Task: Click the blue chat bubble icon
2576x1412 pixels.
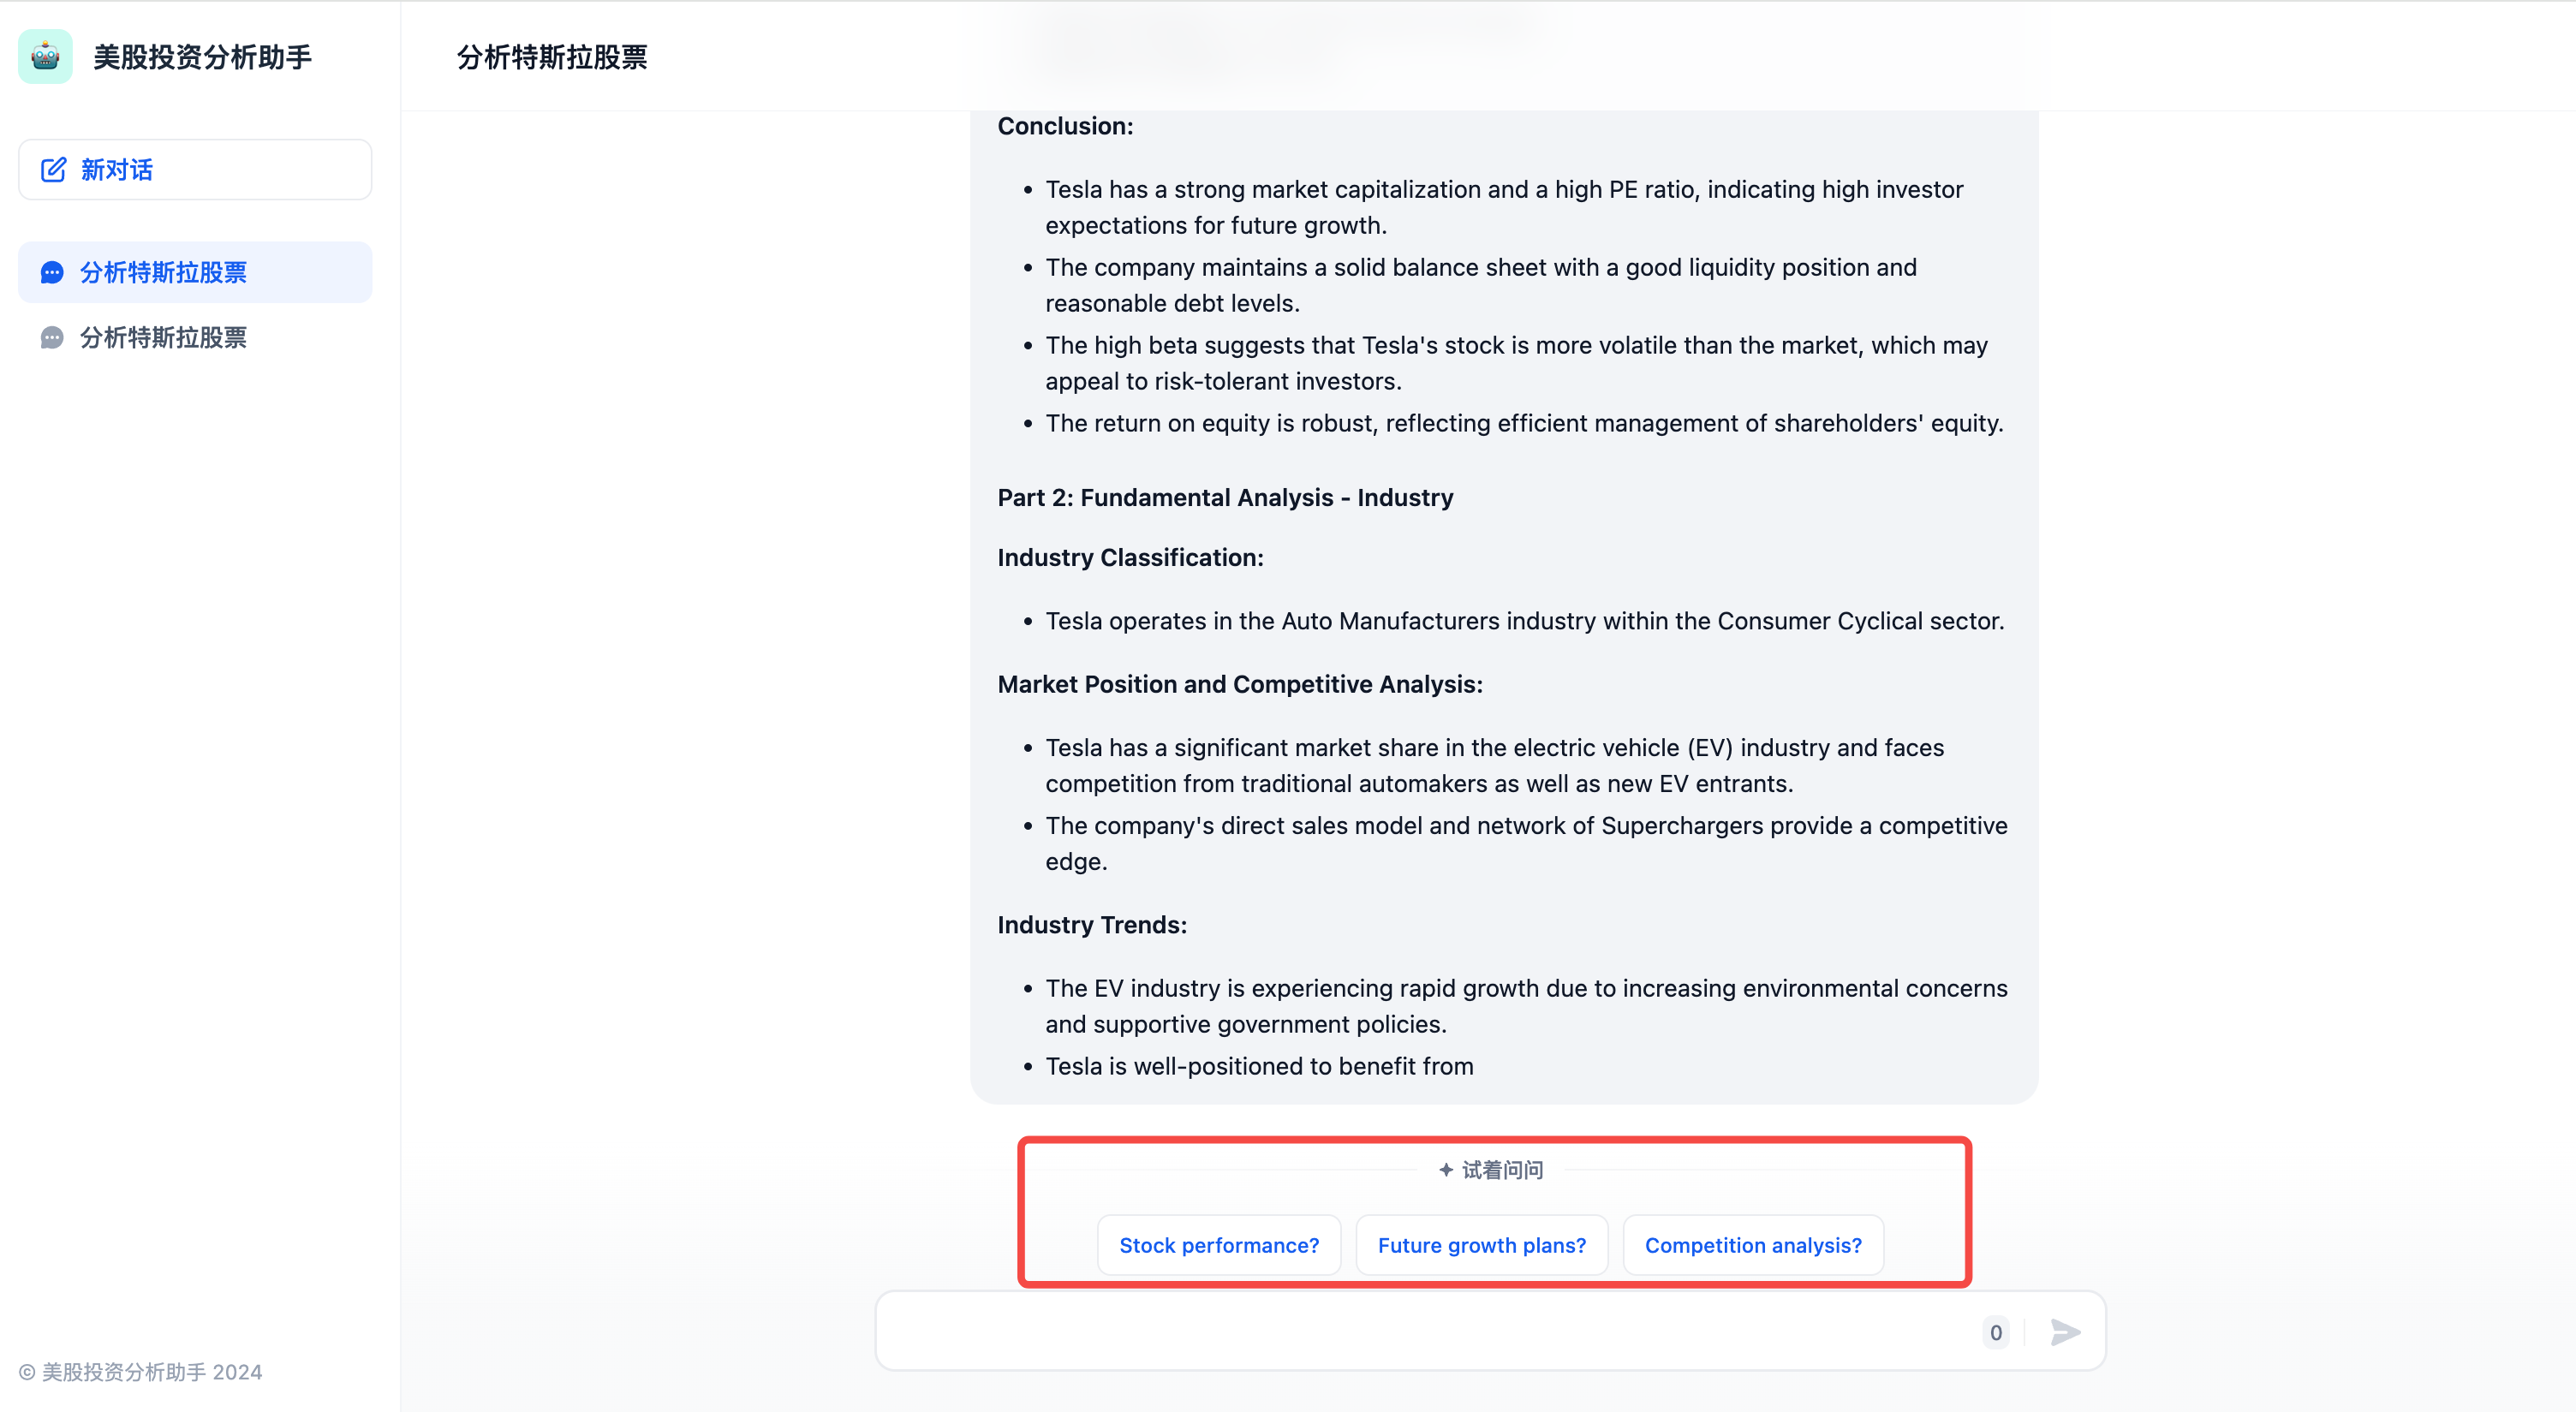Action: click(52, 273)
